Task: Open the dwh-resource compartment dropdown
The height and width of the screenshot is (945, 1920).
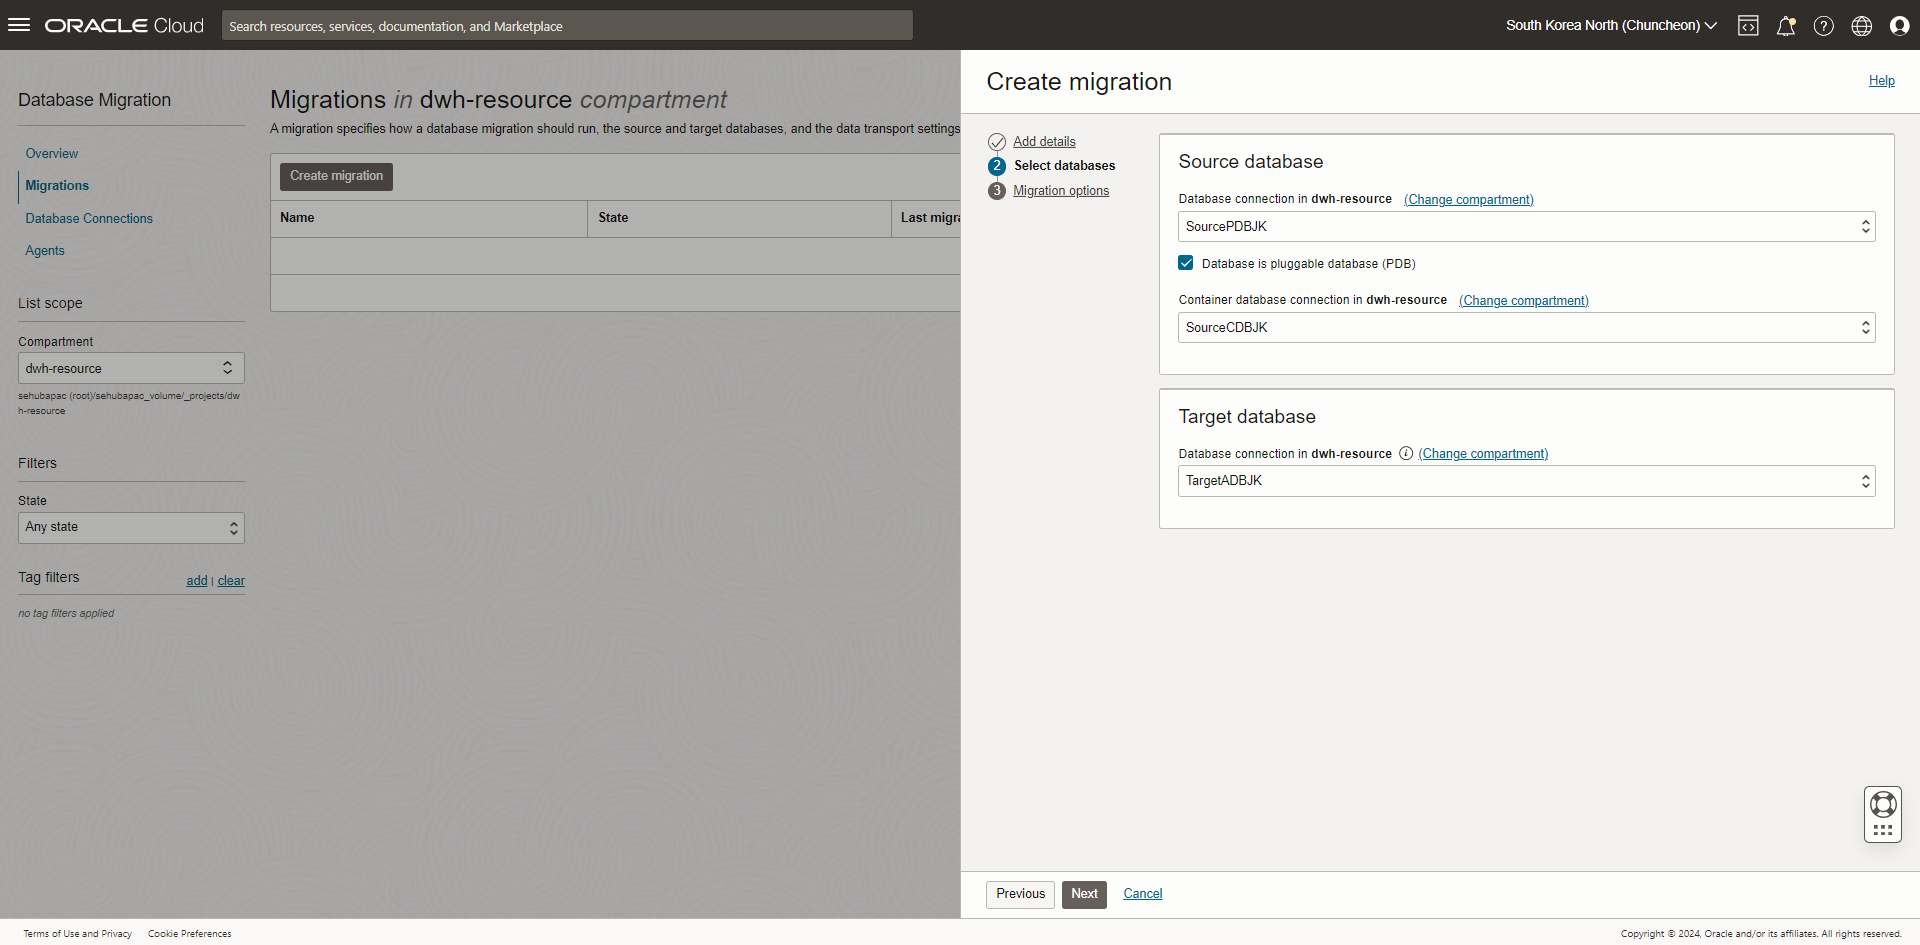Action: (x=131, y=368)
